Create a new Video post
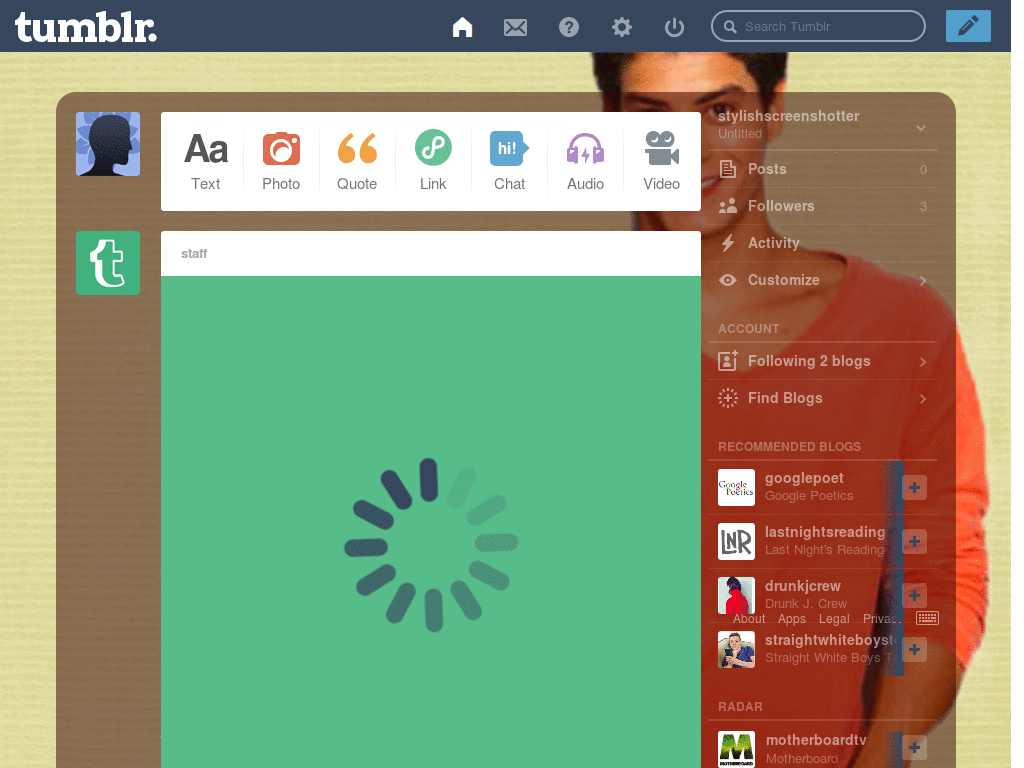Viewport: 1024px width, 768px height. coord(662,161)
